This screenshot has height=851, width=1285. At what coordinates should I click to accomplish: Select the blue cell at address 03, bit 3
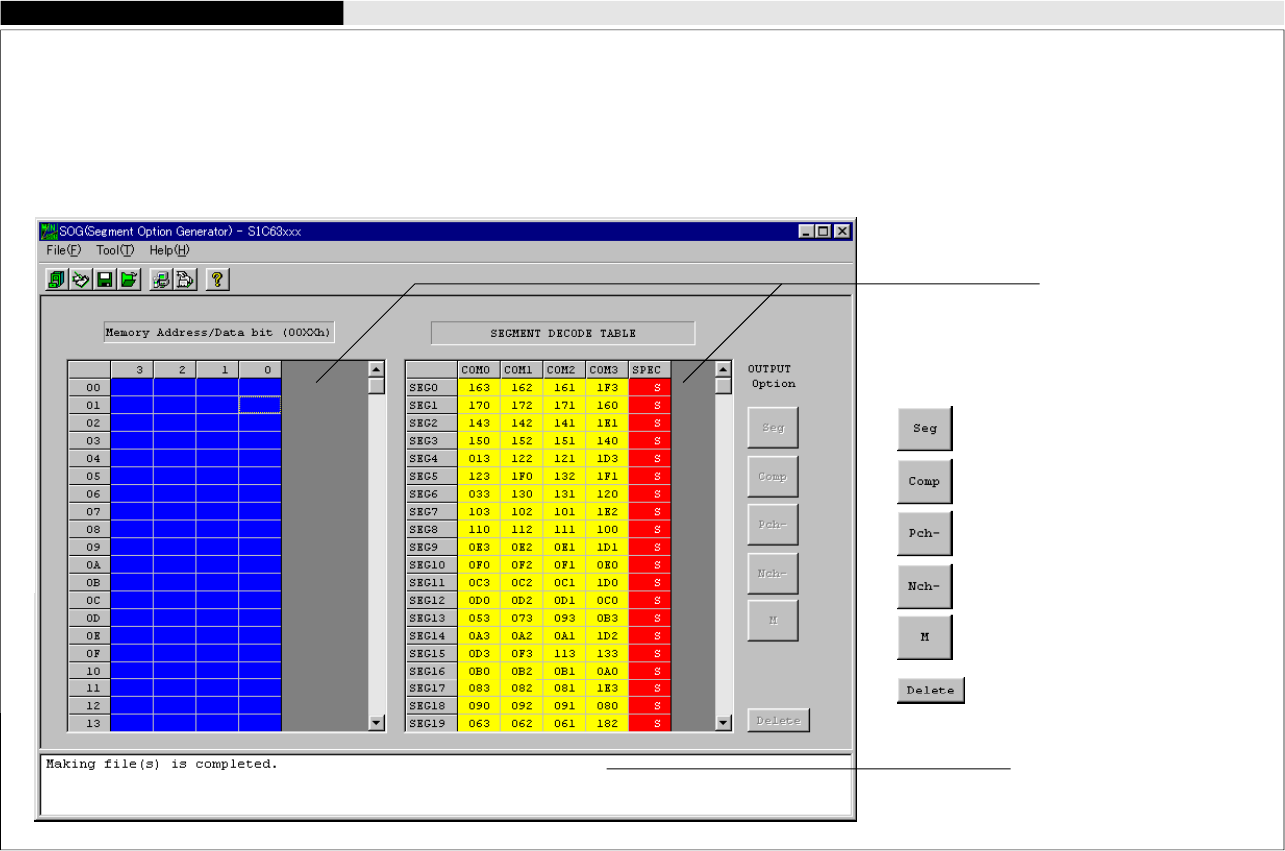coord(132,441)
